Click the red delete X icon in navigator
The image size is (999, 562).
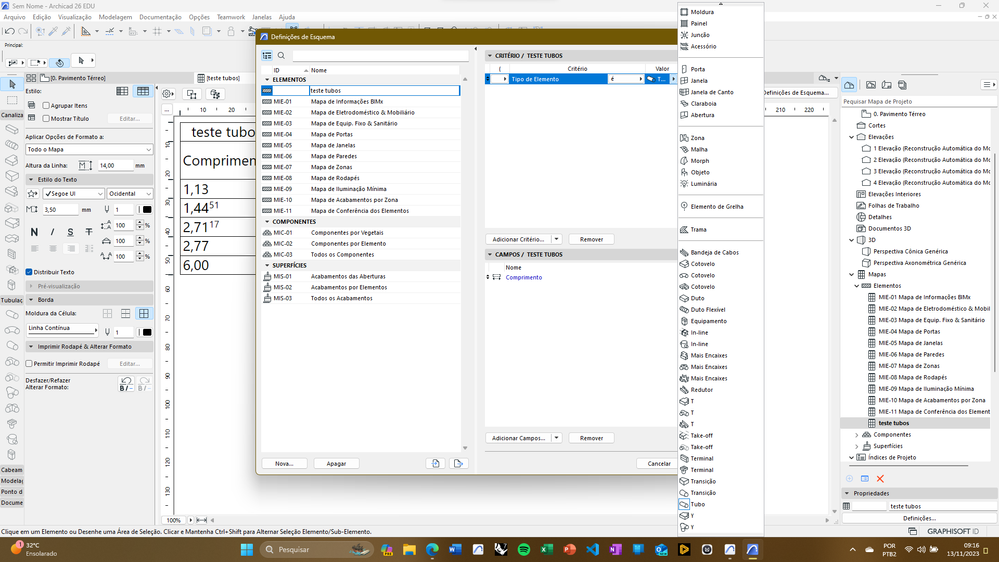pos(880,479)
